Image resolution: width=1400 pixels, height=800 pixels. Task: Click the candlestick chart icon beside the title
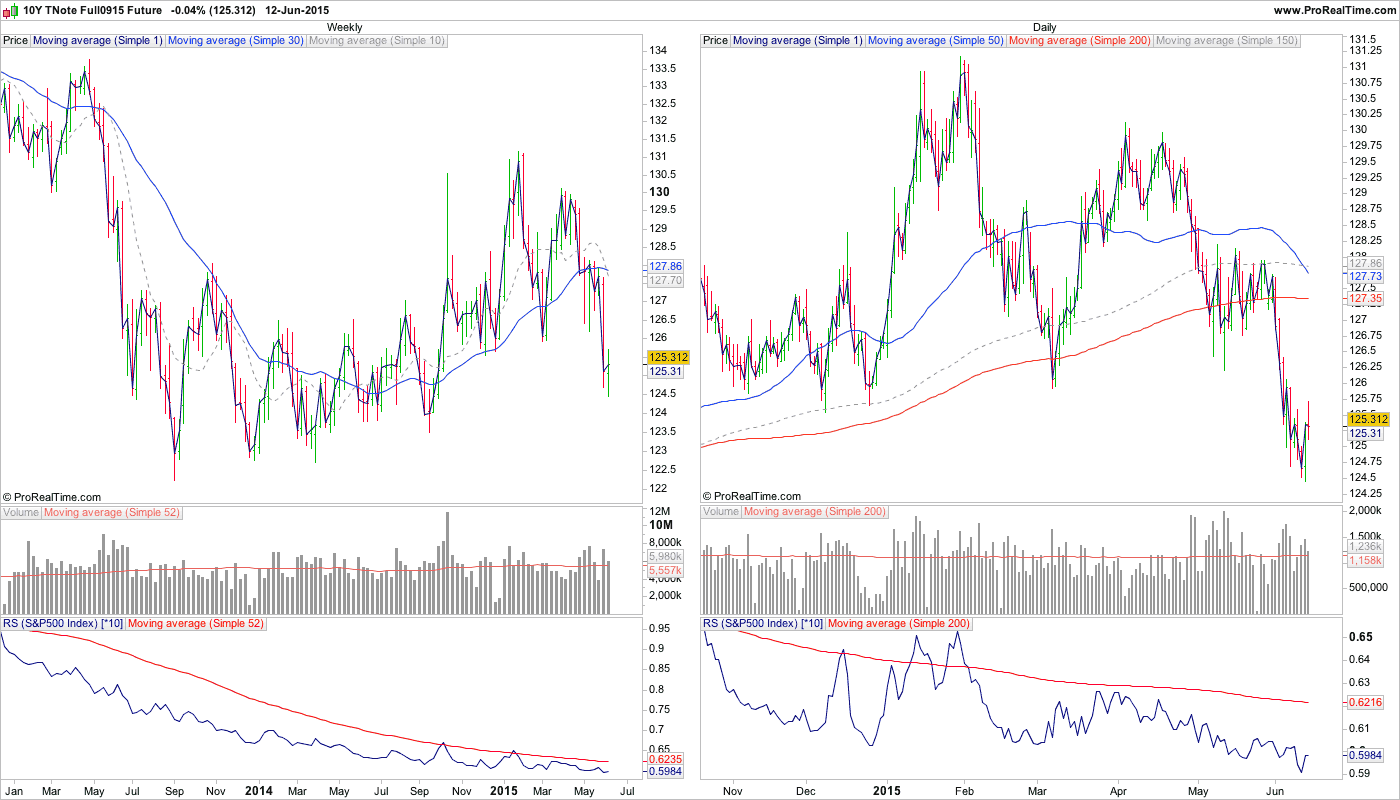[10, 10]
